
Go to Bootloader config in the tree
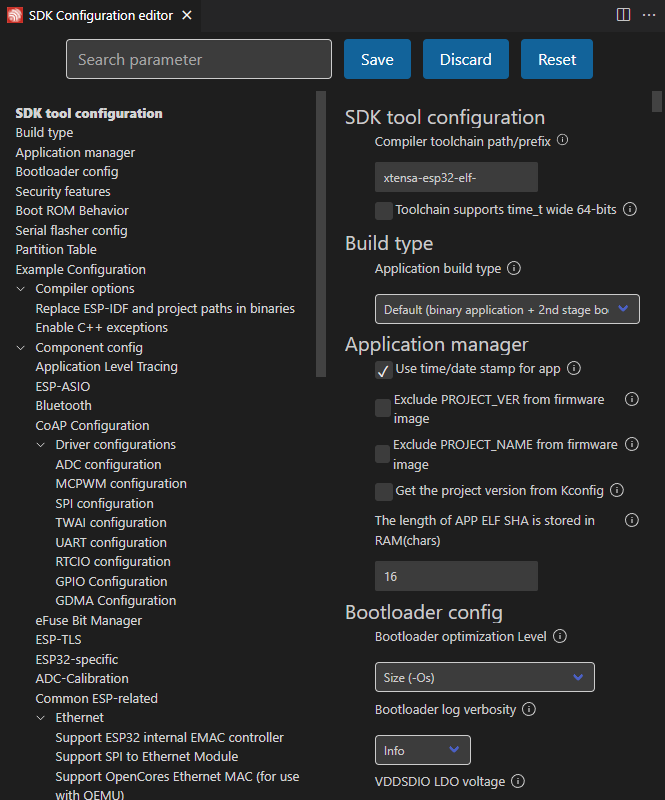pyautogui.click(x=67, y=172)
